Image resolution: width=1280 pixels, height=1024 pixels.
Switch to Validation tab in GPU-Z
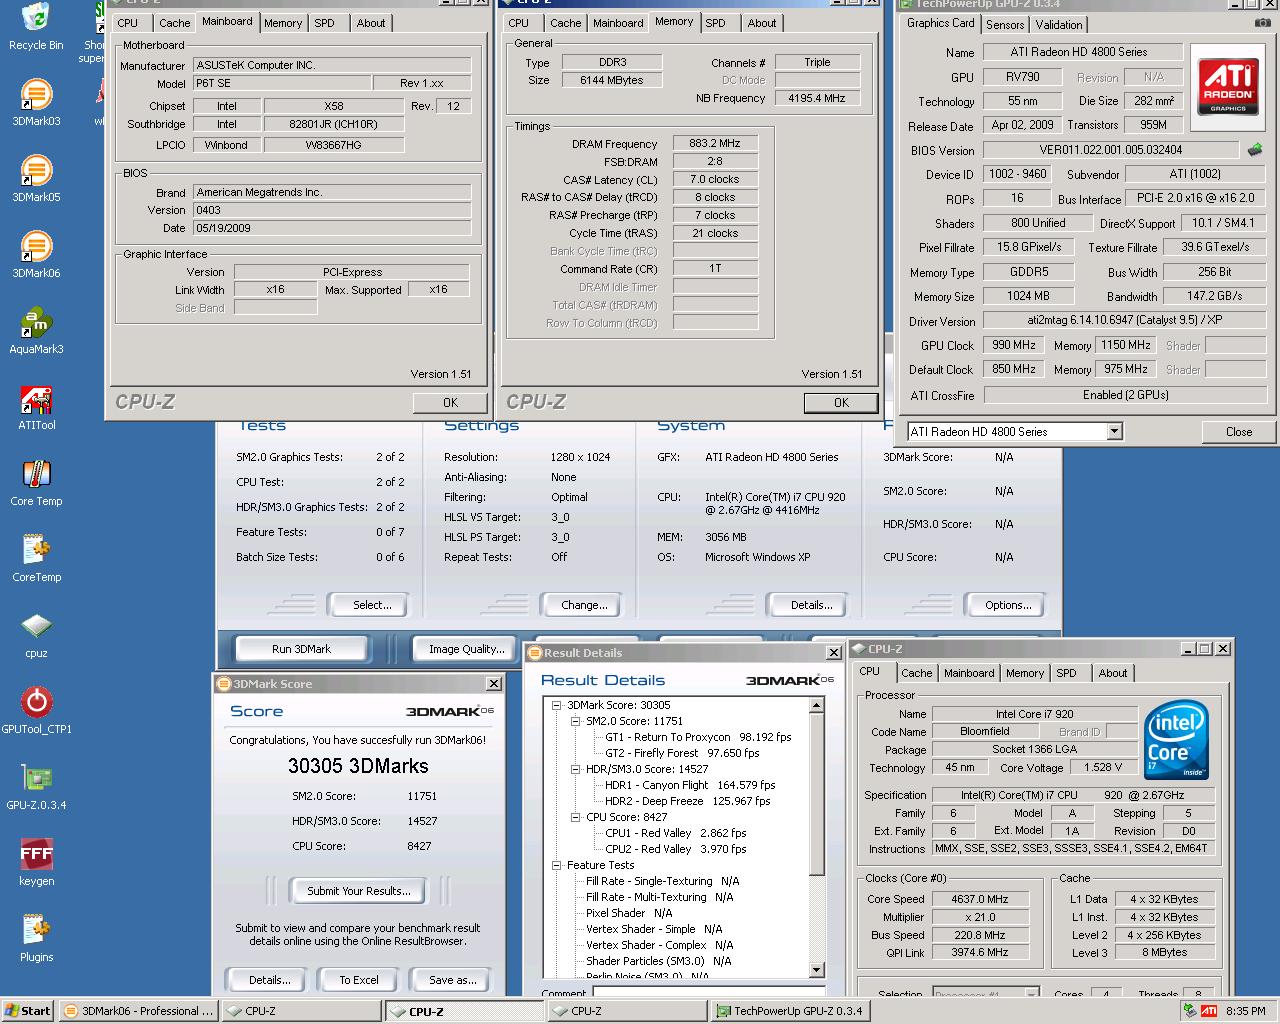pyautogui.click(x=1059, y=25)
